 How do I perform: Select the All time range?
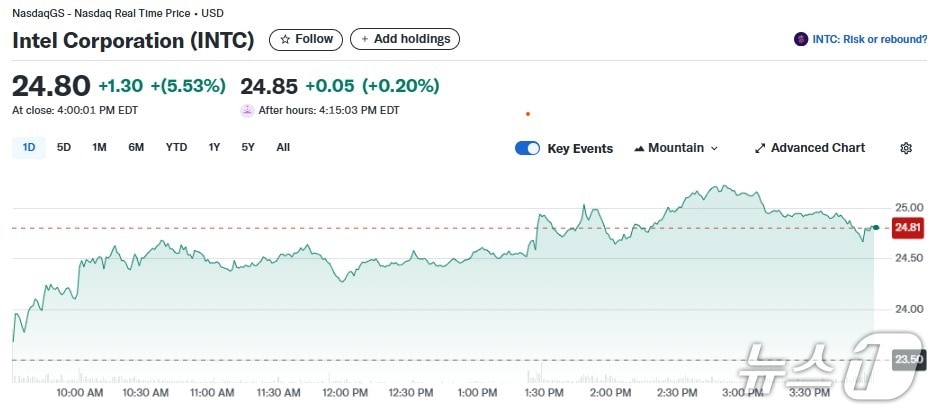pyautogui.click(x=283, y=147)
